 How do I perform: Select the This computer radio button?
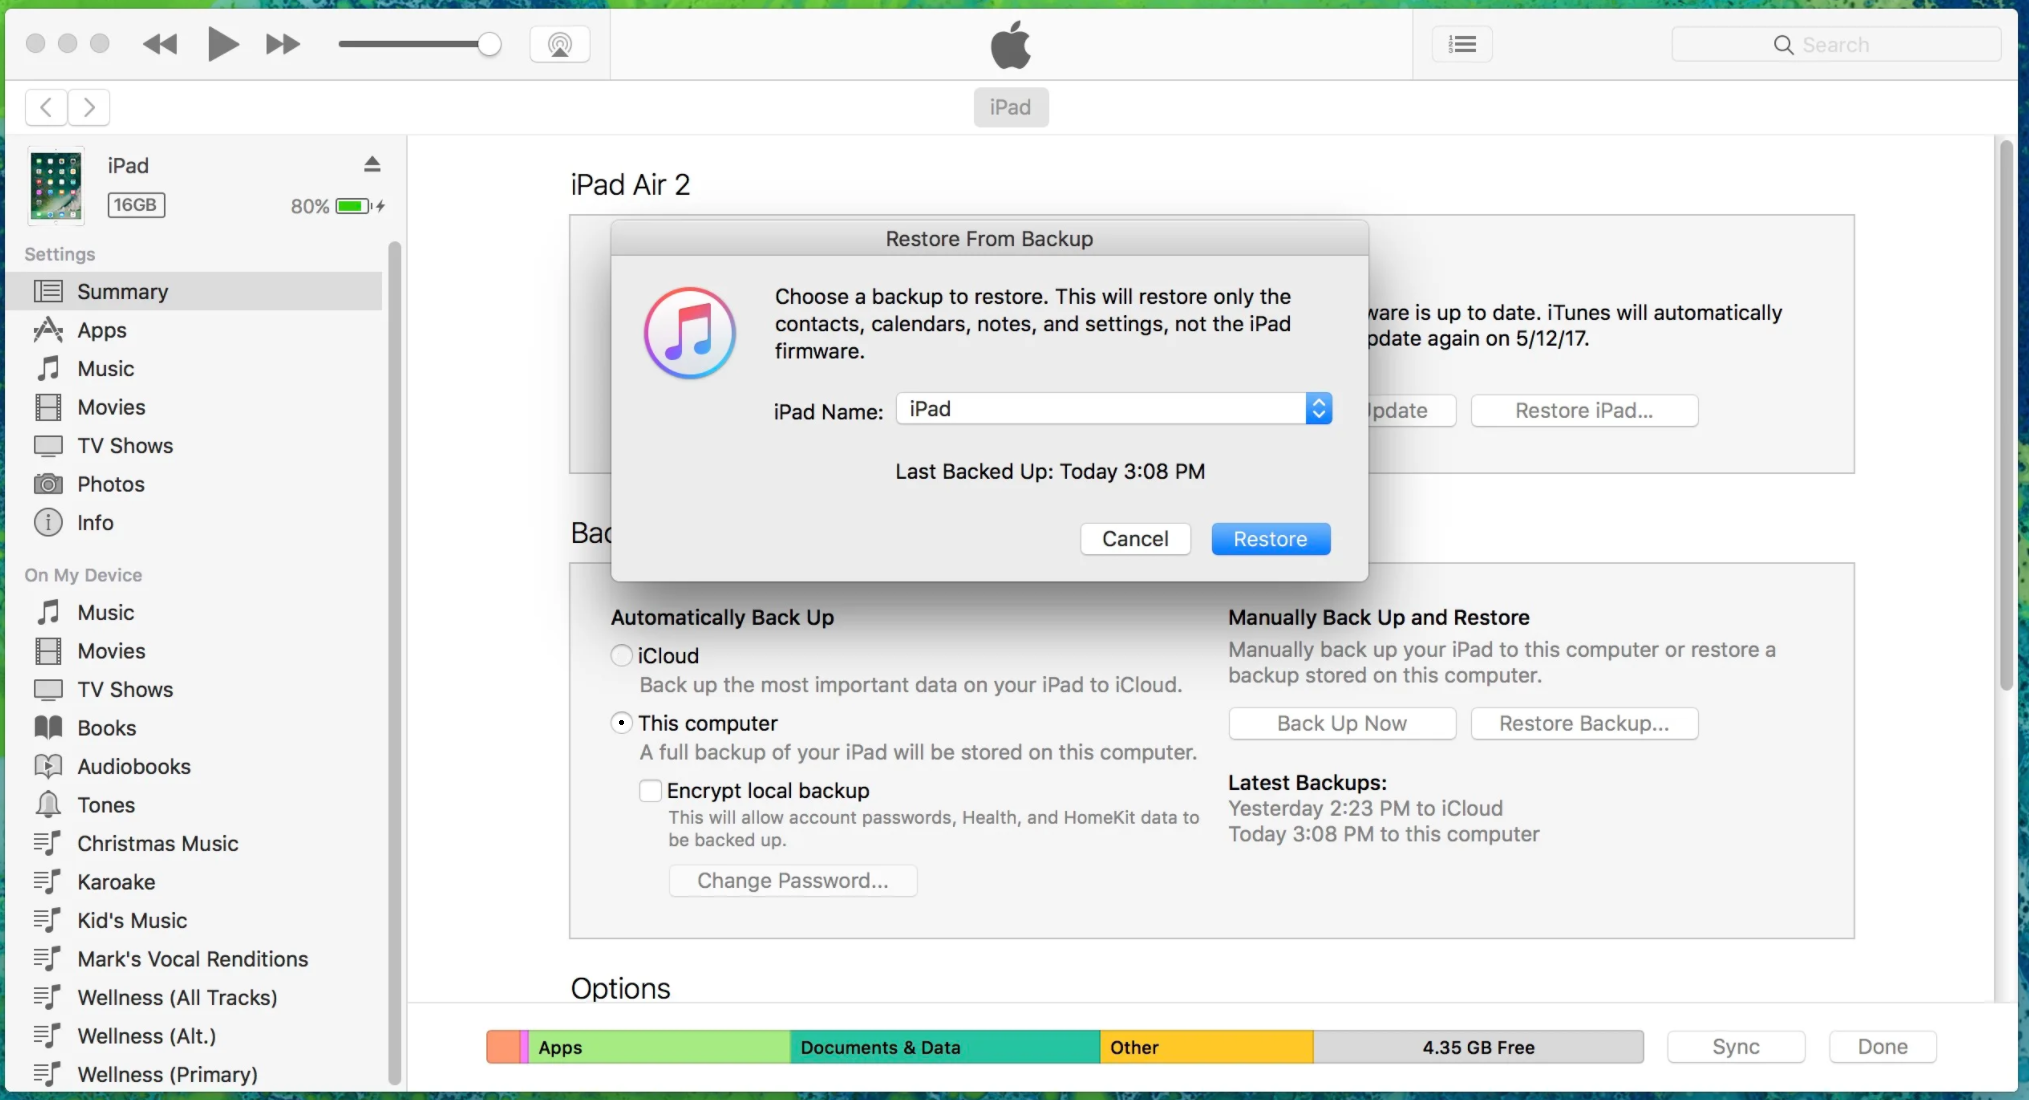(x=620, y=722)
